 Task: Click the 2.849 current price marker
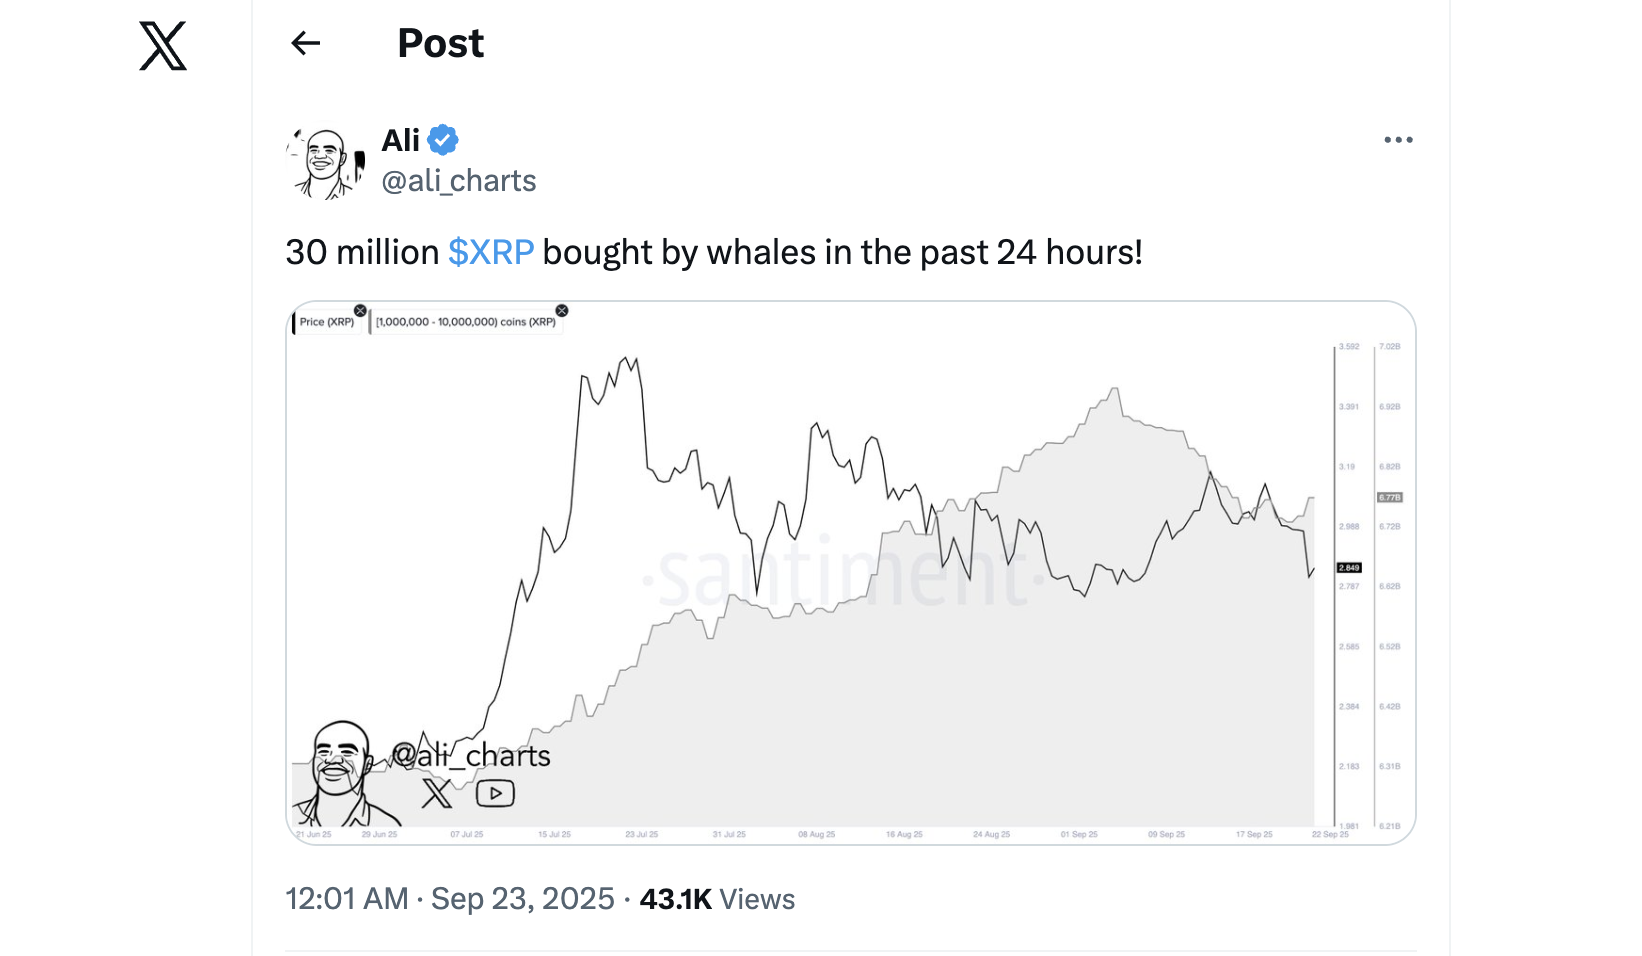(x=1349, y=568)
